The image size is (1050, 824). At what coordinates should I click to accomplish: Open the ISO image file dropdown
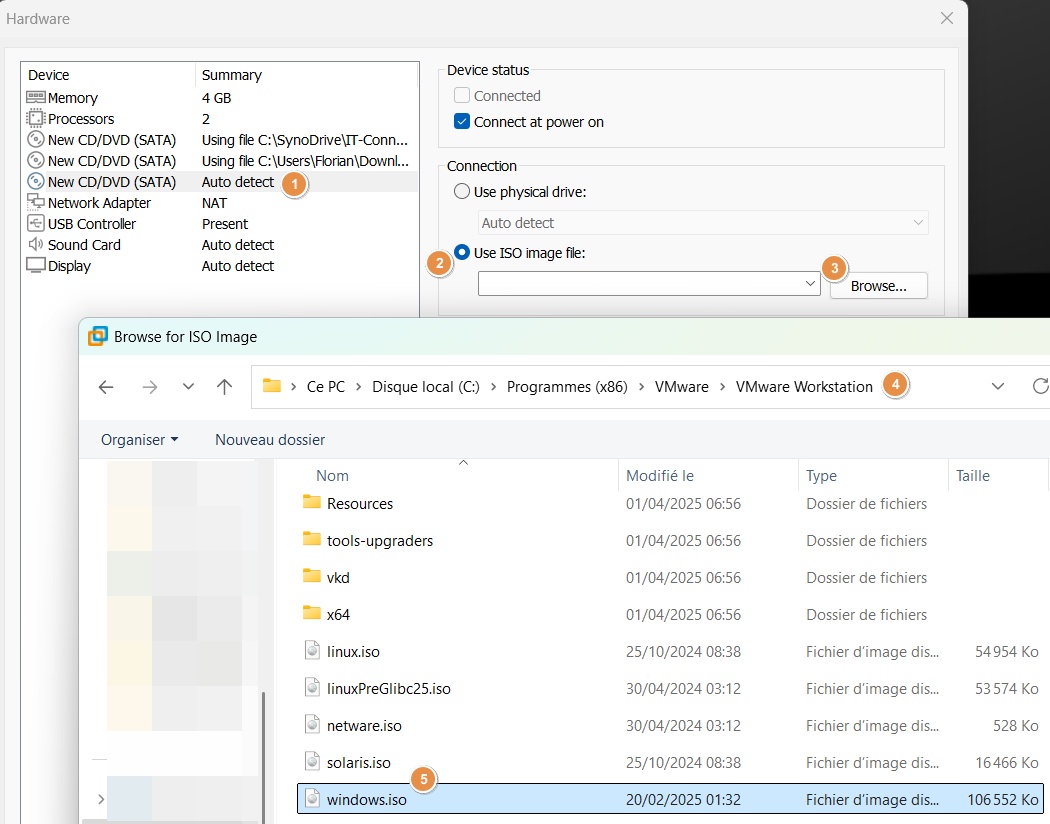(x=810, y=283)
